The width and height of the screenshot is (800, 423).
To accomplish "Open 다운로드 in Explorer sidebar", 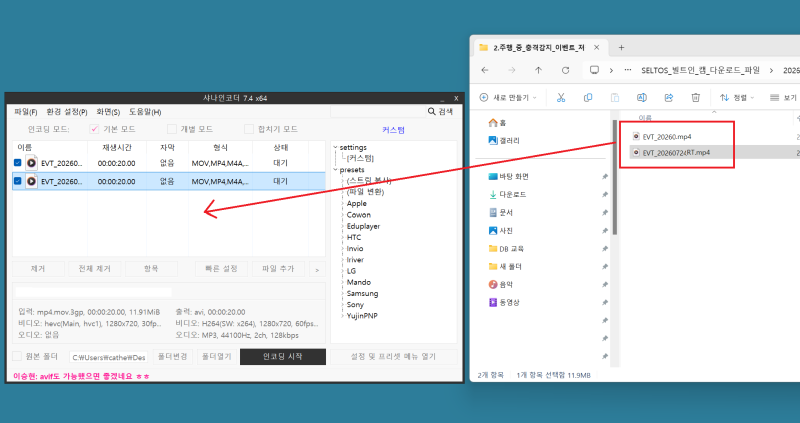I will (507, 194).
